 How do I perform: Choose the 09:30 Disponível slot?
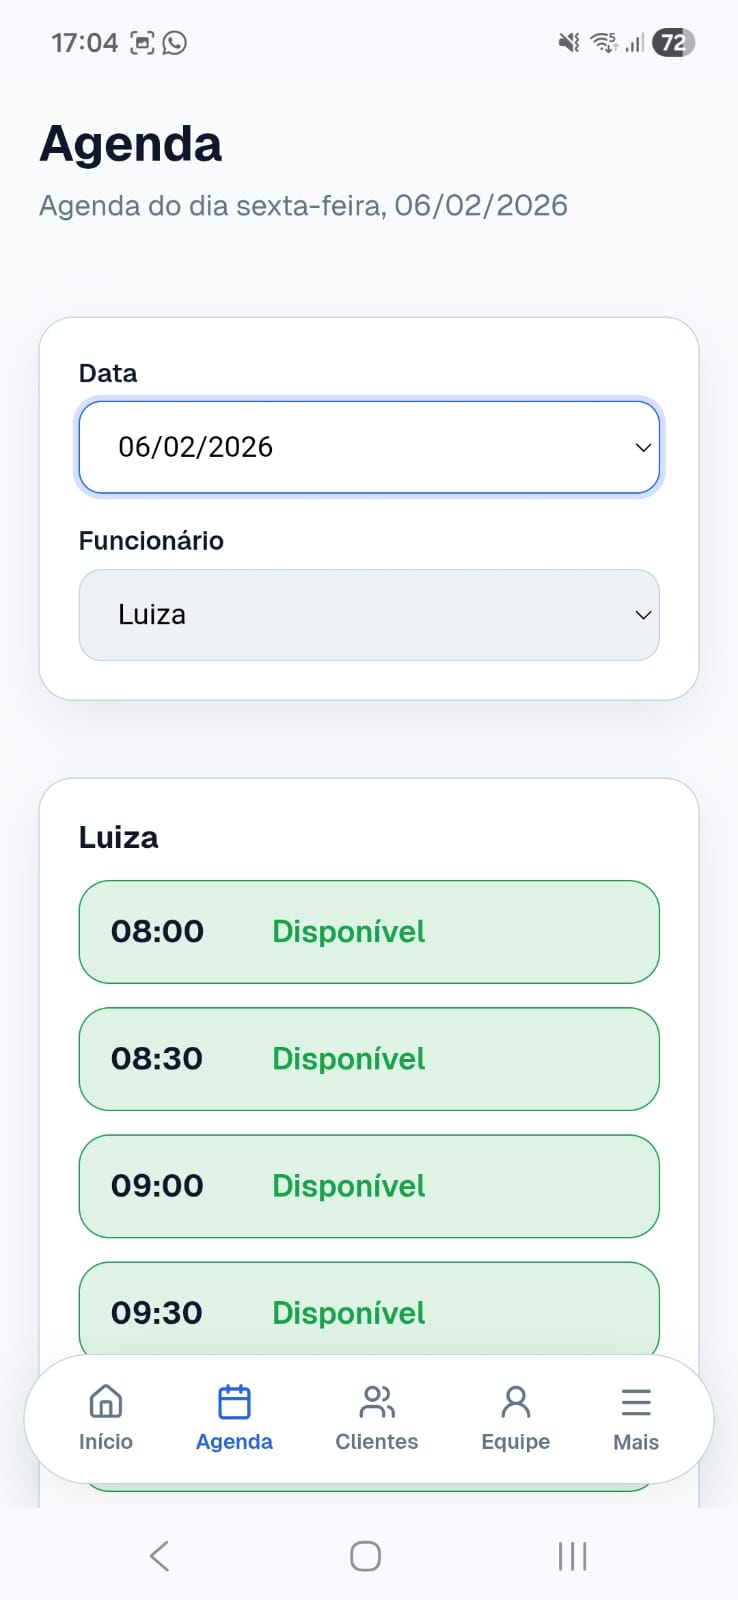[x=368, y=1310]
